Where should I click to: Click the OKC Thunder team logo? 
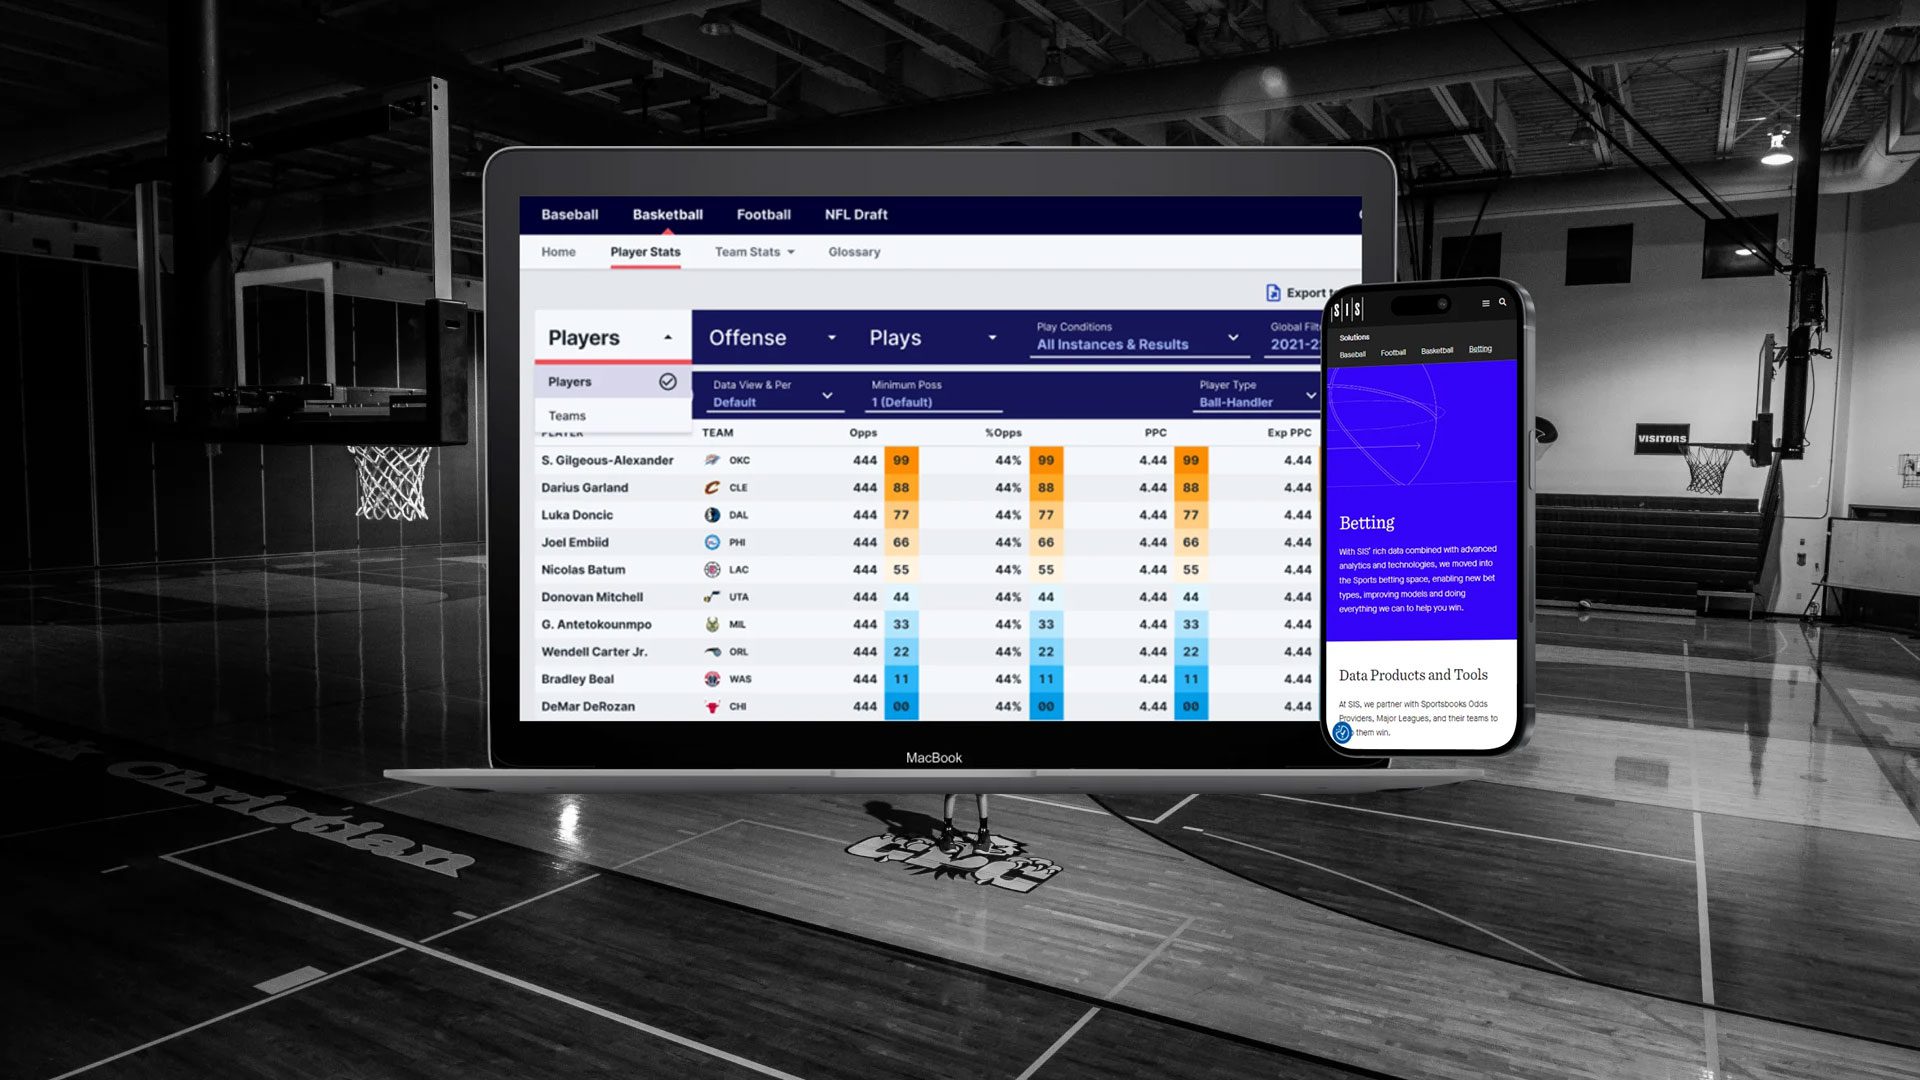(712, 461)
